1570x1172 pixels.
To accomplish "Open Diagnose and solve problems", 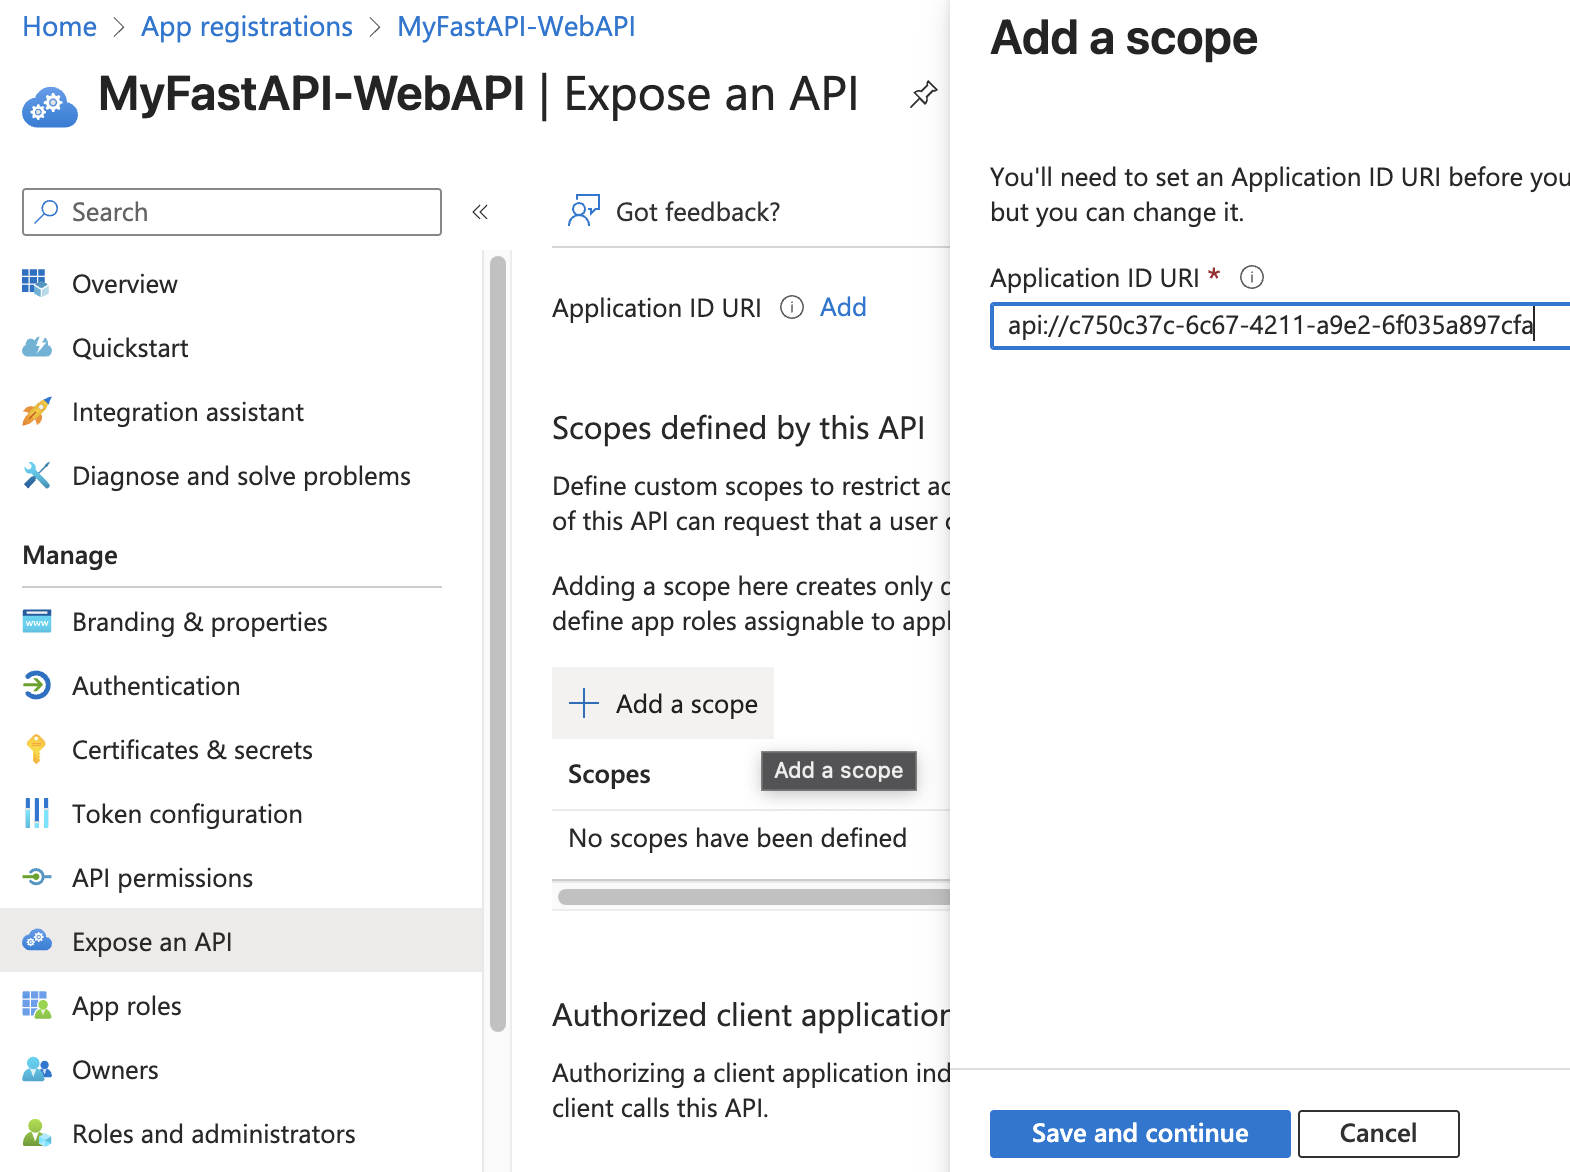I will point(241,476).
